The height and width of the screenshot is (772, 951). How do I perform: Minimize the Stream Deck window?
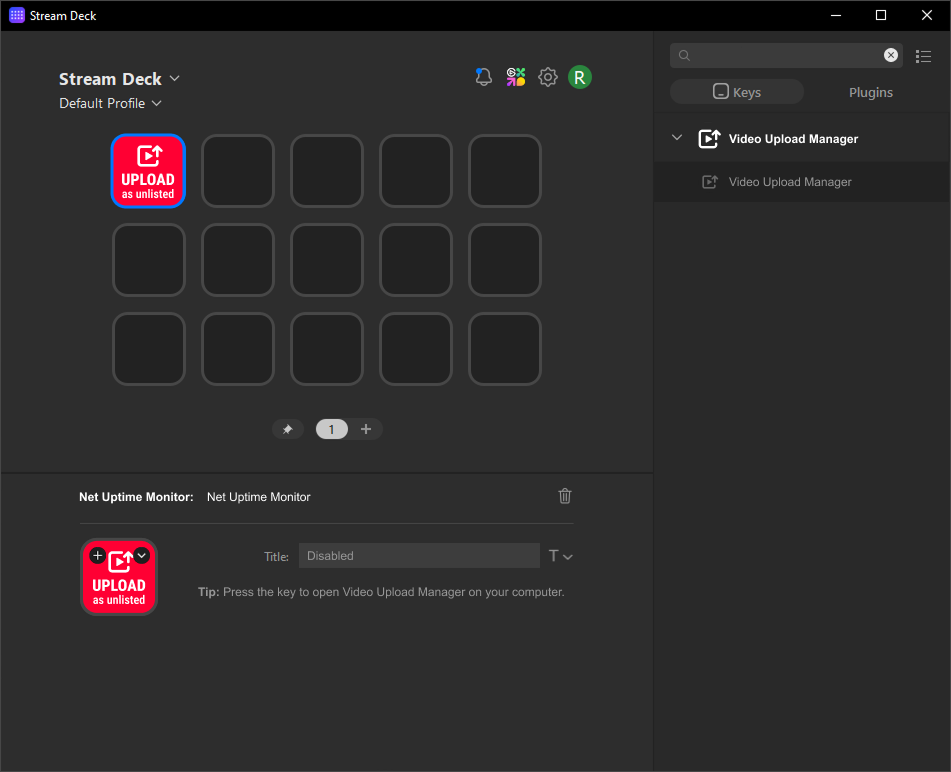836,15
